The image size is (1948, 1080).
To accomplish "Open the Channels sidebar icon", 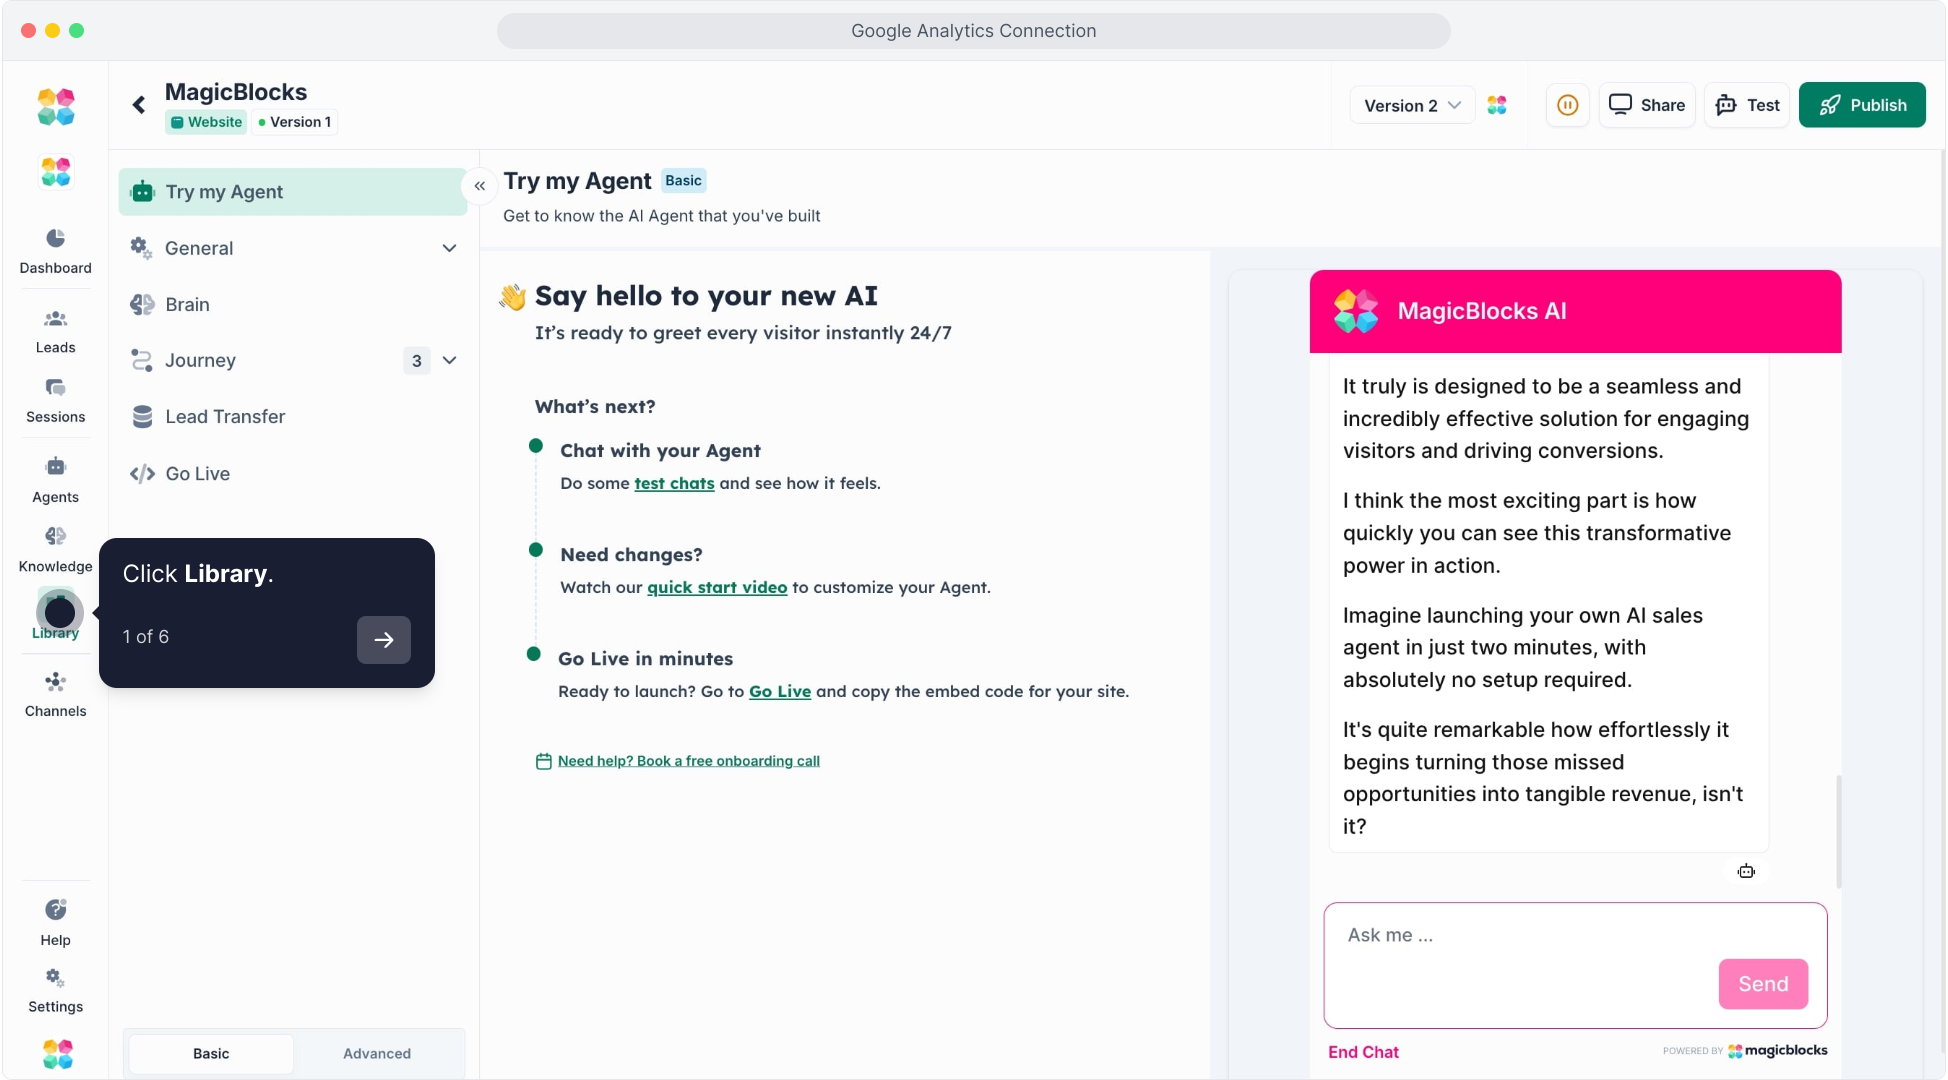I will pyautogui.click(x=55, y=683).
